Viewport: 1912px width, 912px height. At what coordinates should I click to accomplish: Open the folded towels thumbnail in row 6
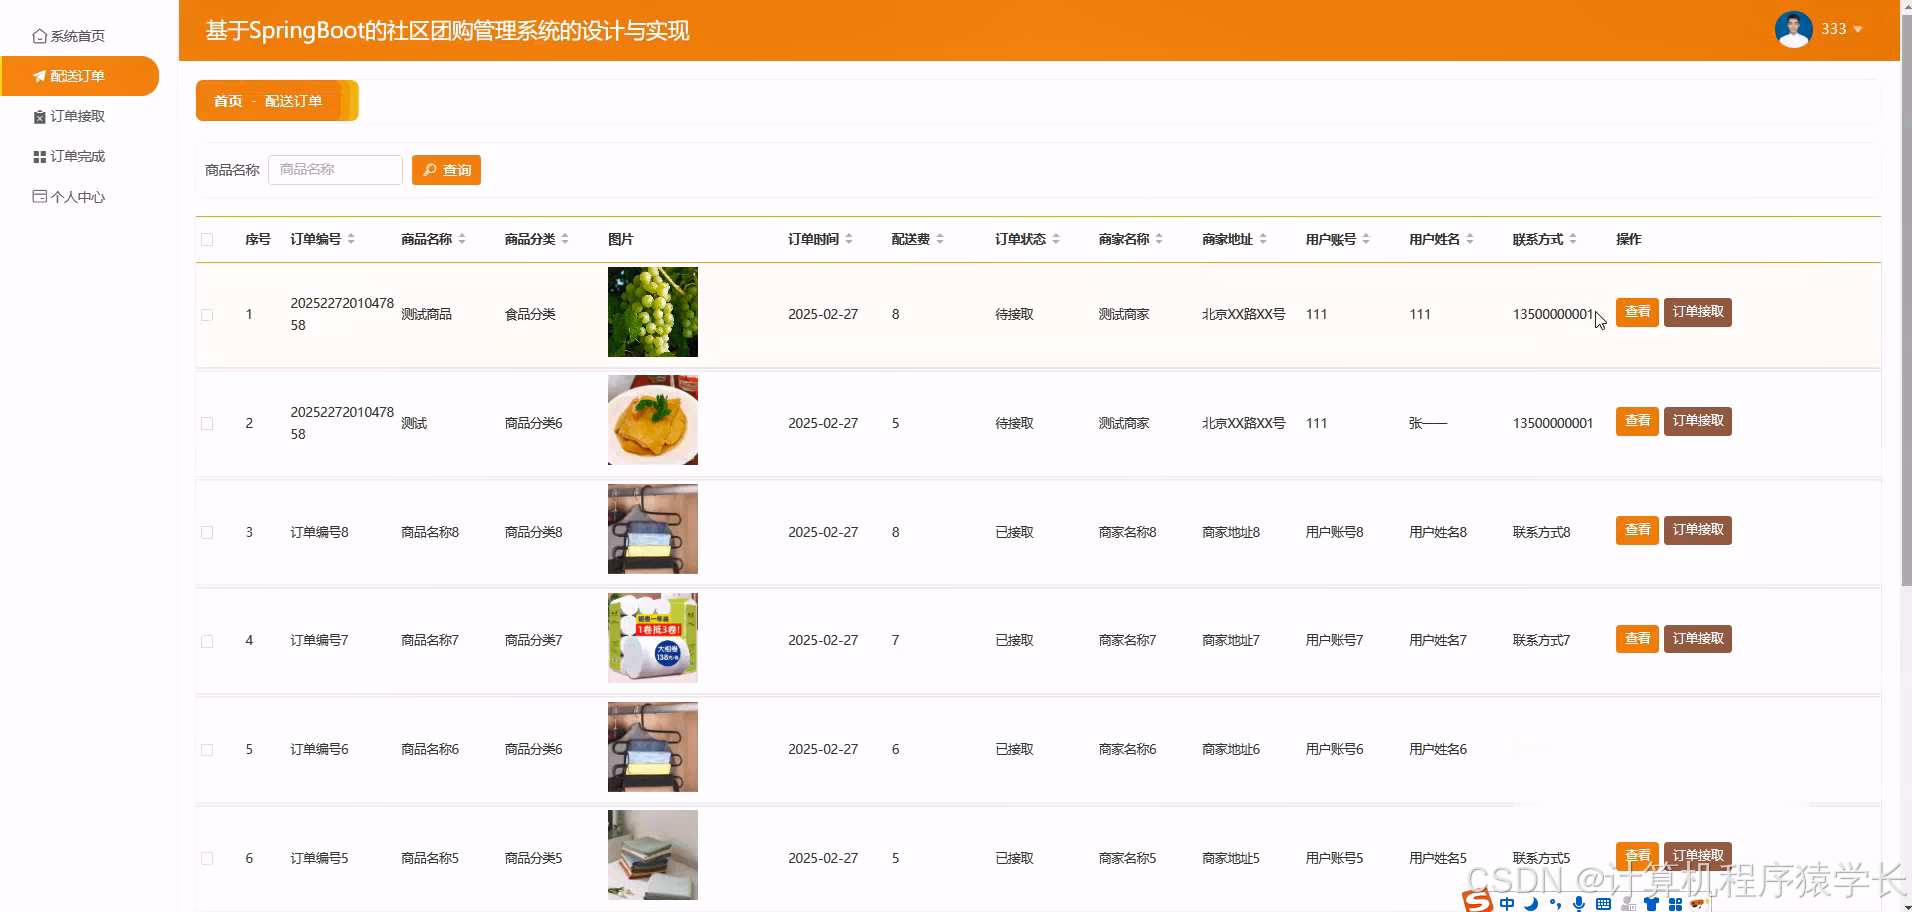(x=653, y=855)
